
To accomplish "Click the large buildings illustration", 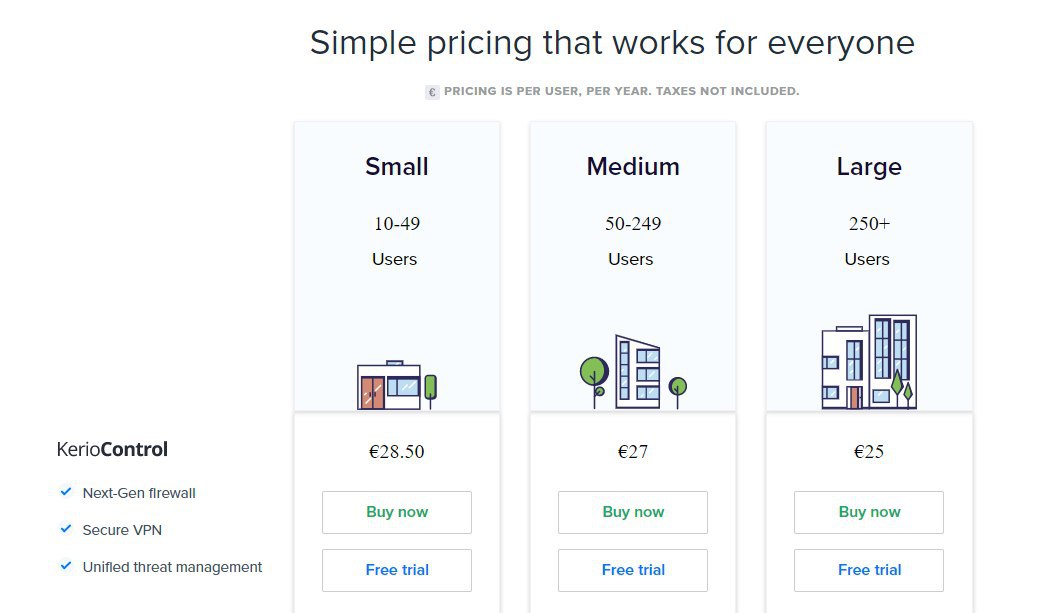I will (x=869, y=362).
